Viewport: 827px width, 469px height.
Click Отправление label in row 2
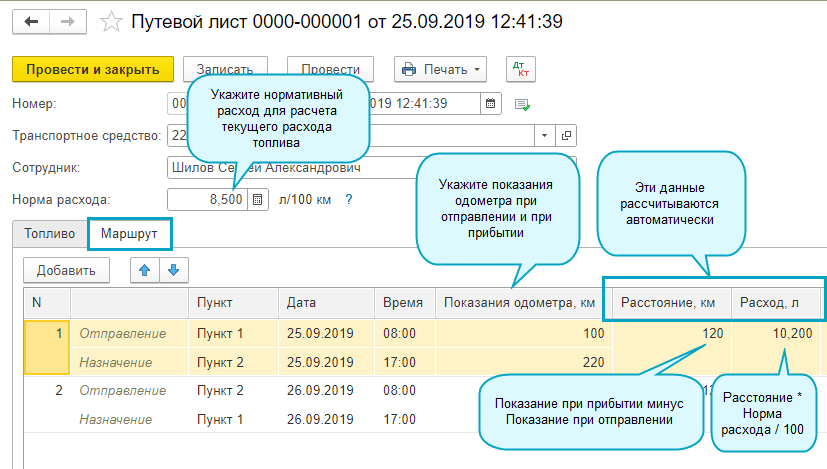click(123, 390)
